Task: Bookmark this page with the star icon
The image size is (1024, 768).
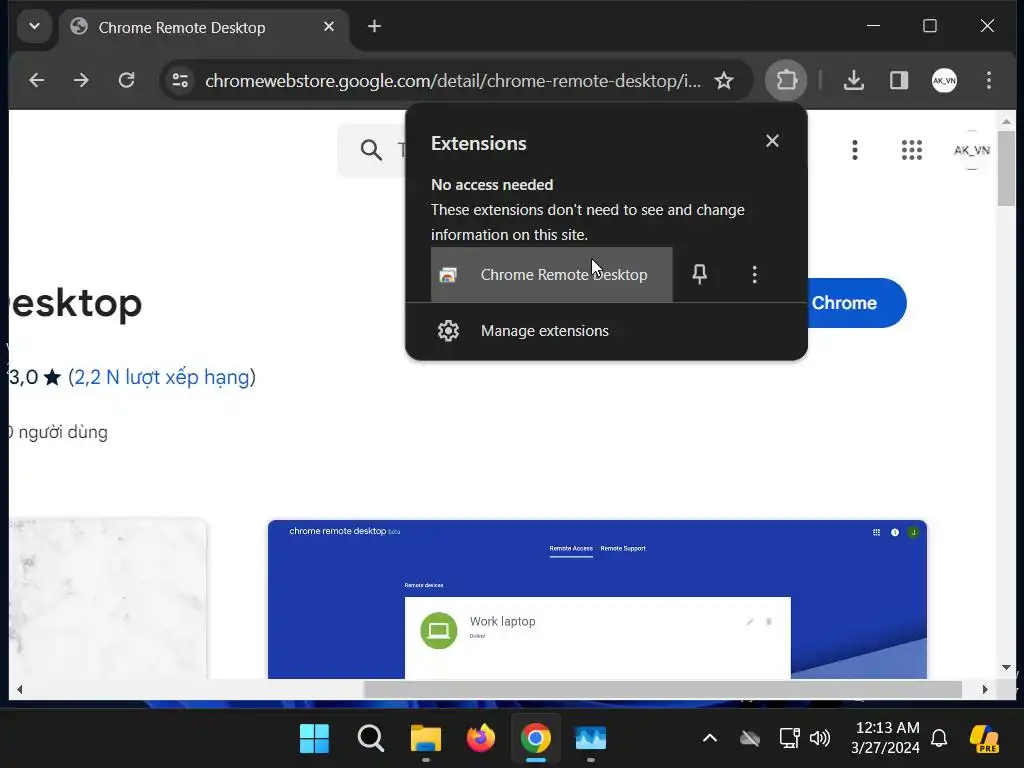Action: coord(724,80)
